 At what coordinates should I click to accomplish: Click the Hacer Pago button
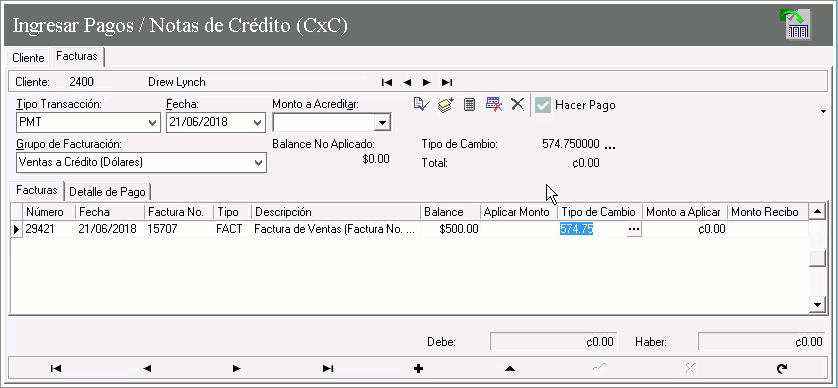[575, 105]
